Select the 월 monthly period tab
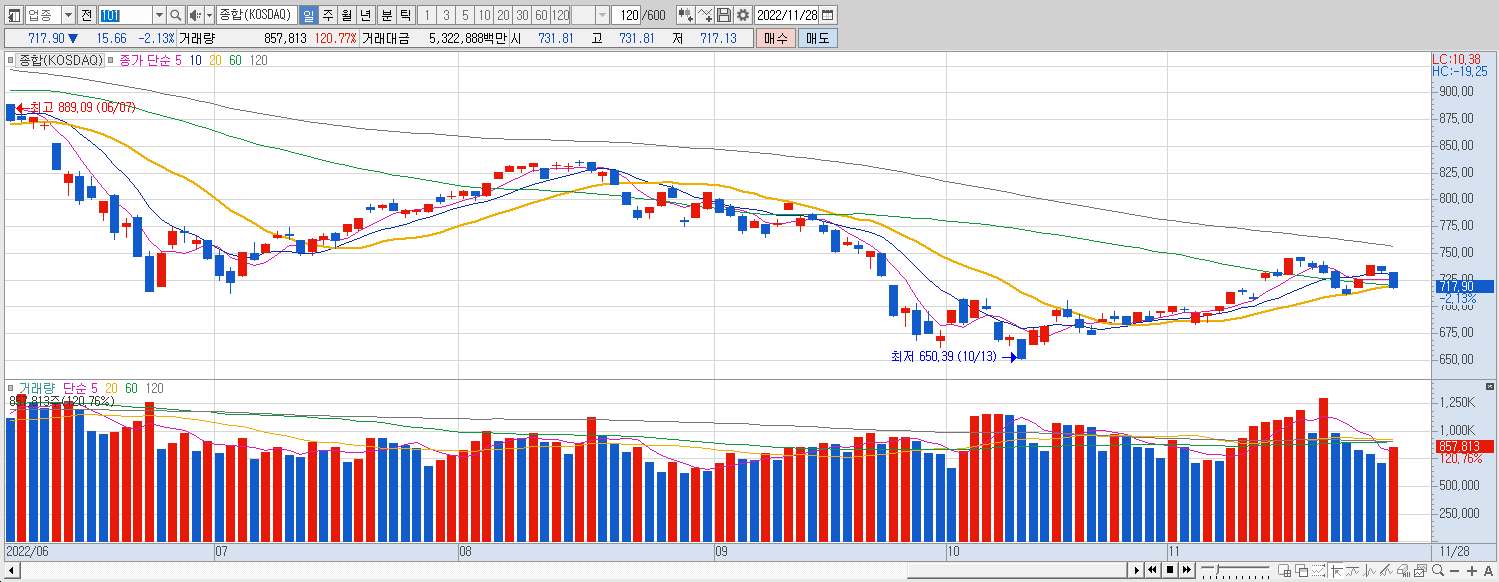1499x582 pixels. point(346,15)
